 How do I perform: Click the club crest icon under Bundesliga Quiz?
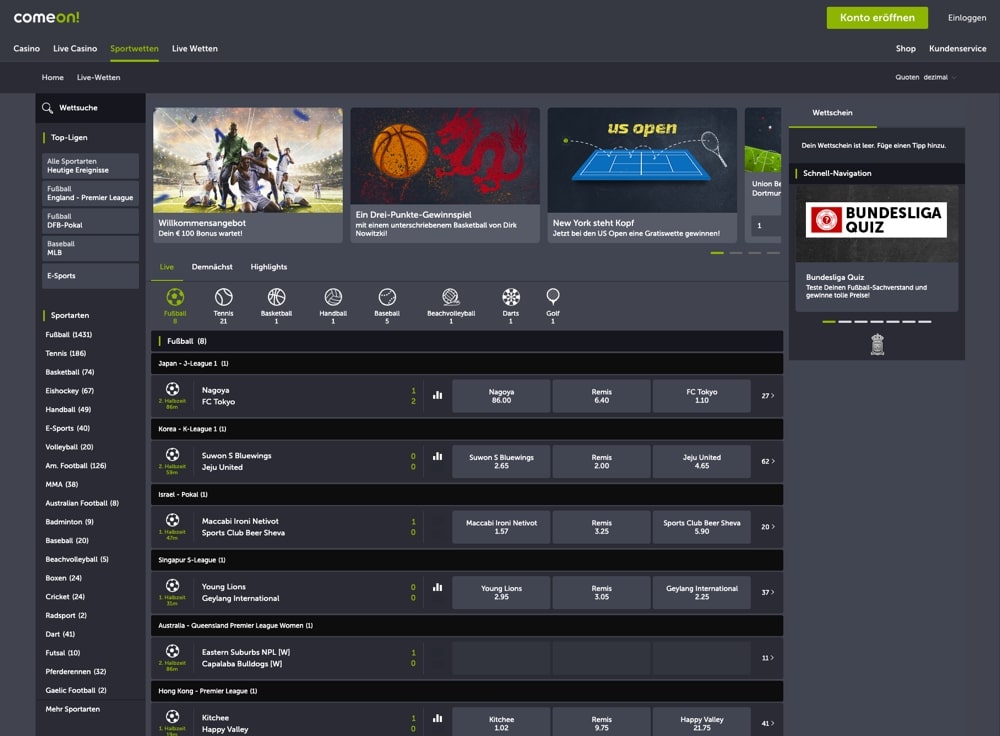(878, 344)
